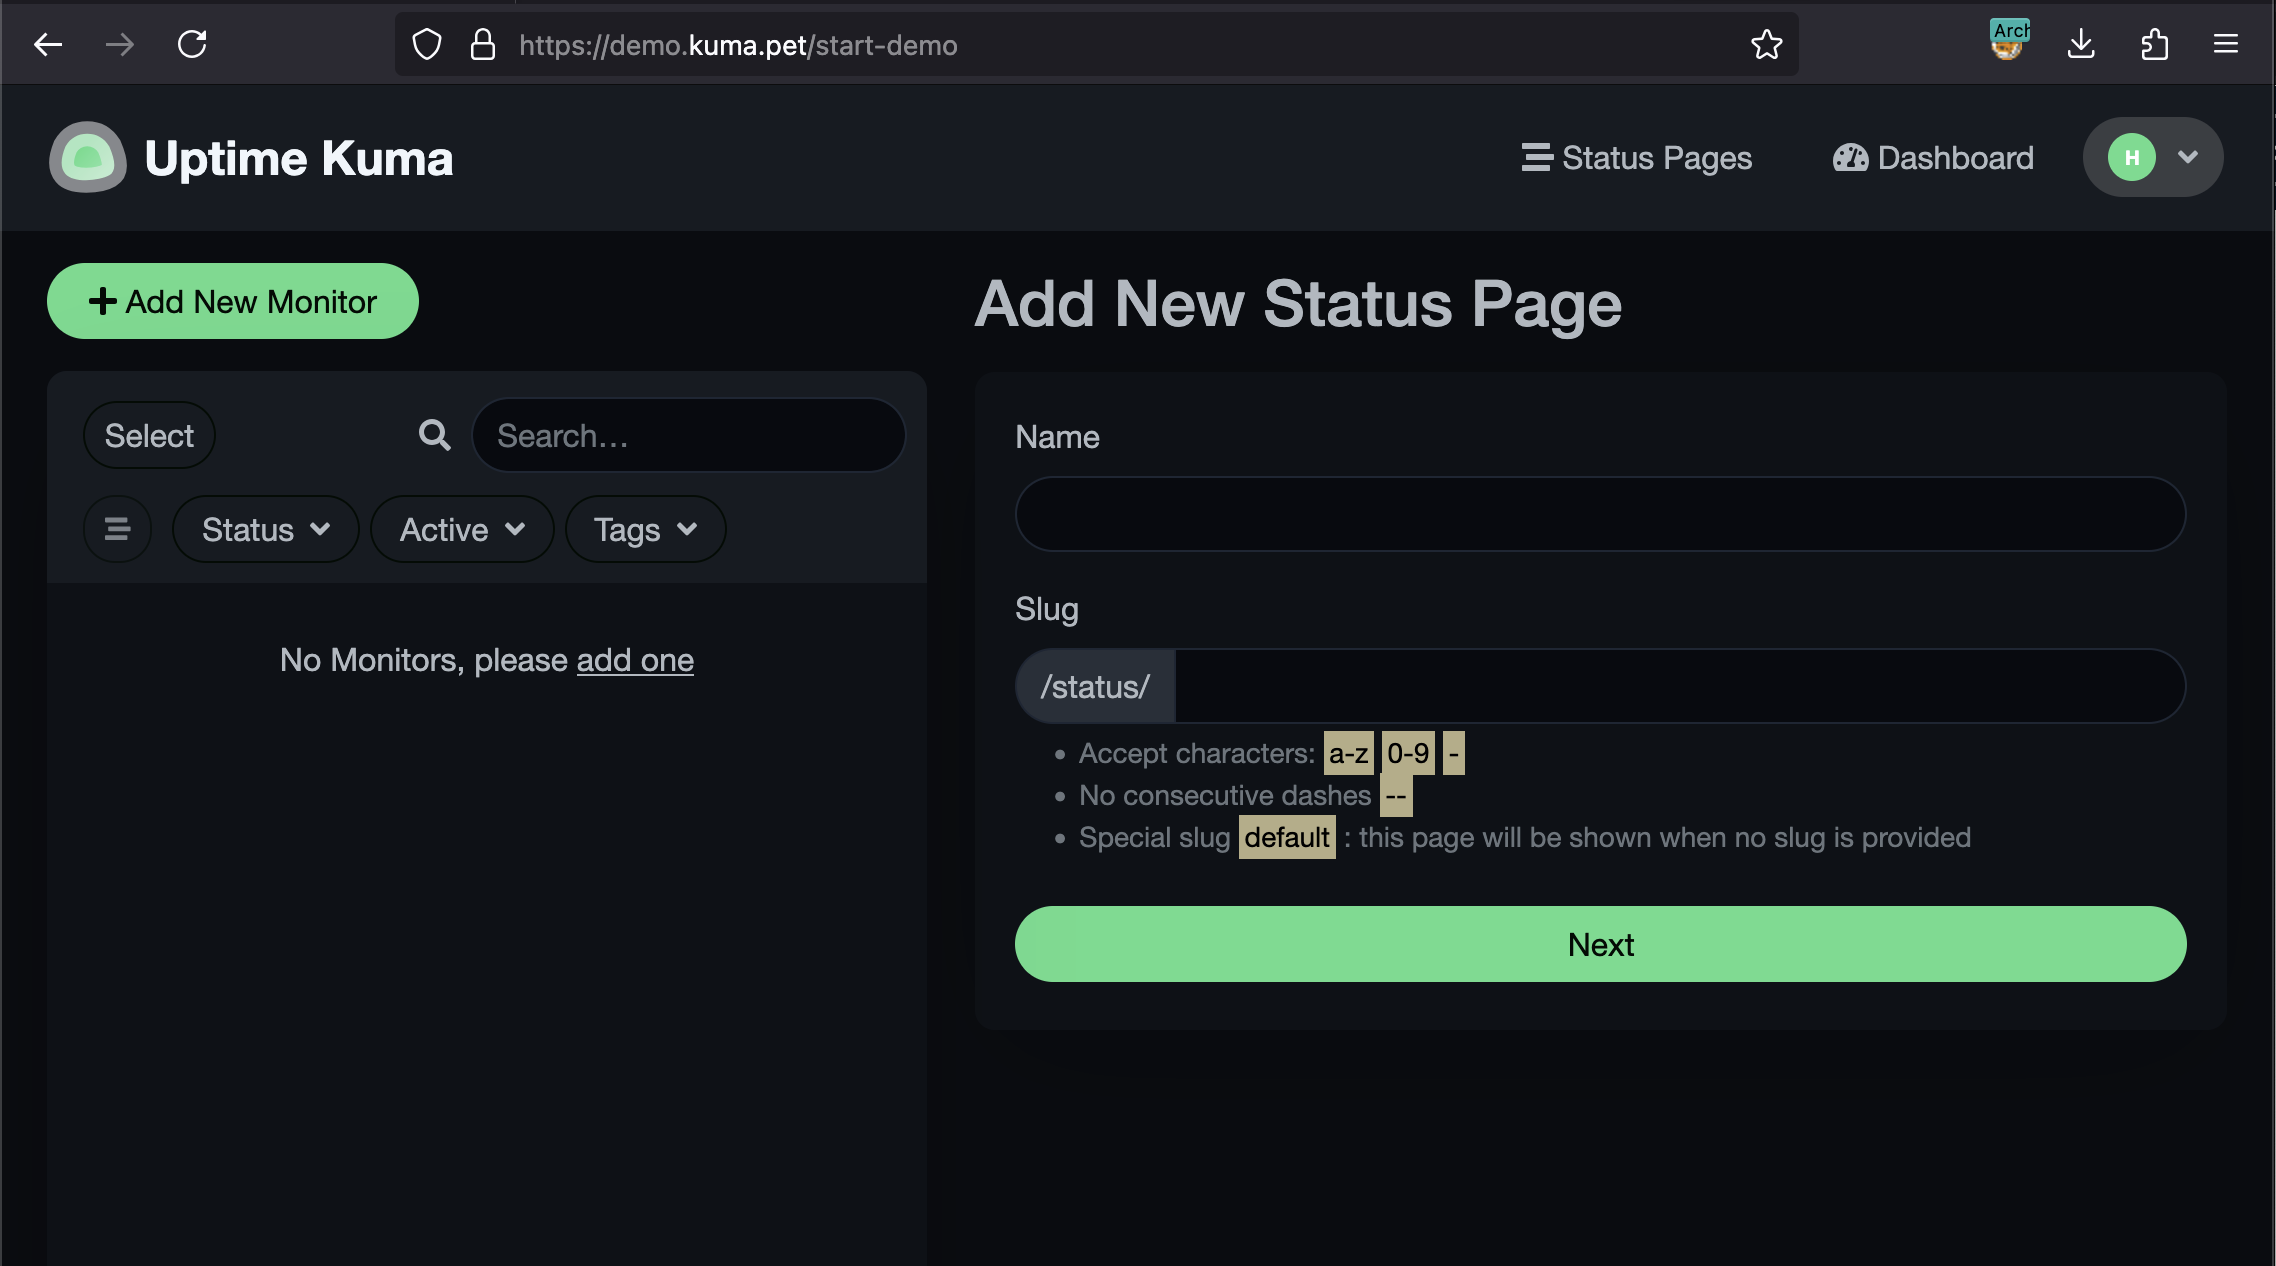The height and width of the screenshot is (1266, 2276).
Task: Click the Select button above the monitor list
Action: point(148,435)
